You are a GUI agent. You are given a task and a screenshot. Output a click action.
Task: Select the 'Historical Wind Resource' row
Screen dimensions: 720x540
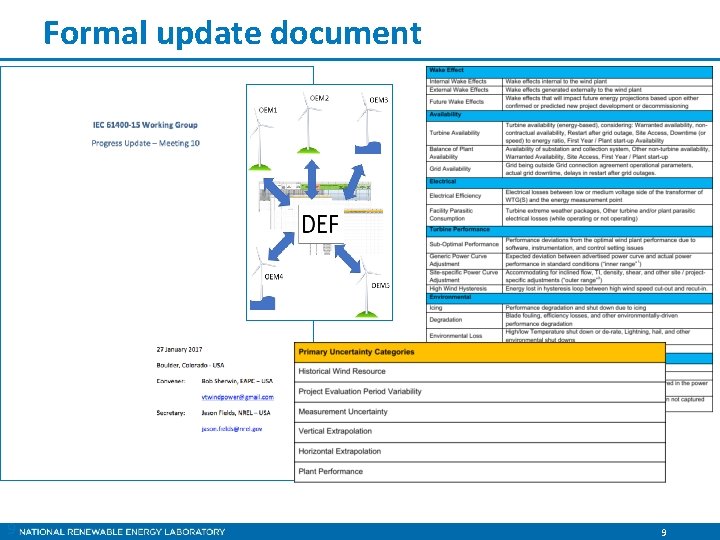[480, 372]
